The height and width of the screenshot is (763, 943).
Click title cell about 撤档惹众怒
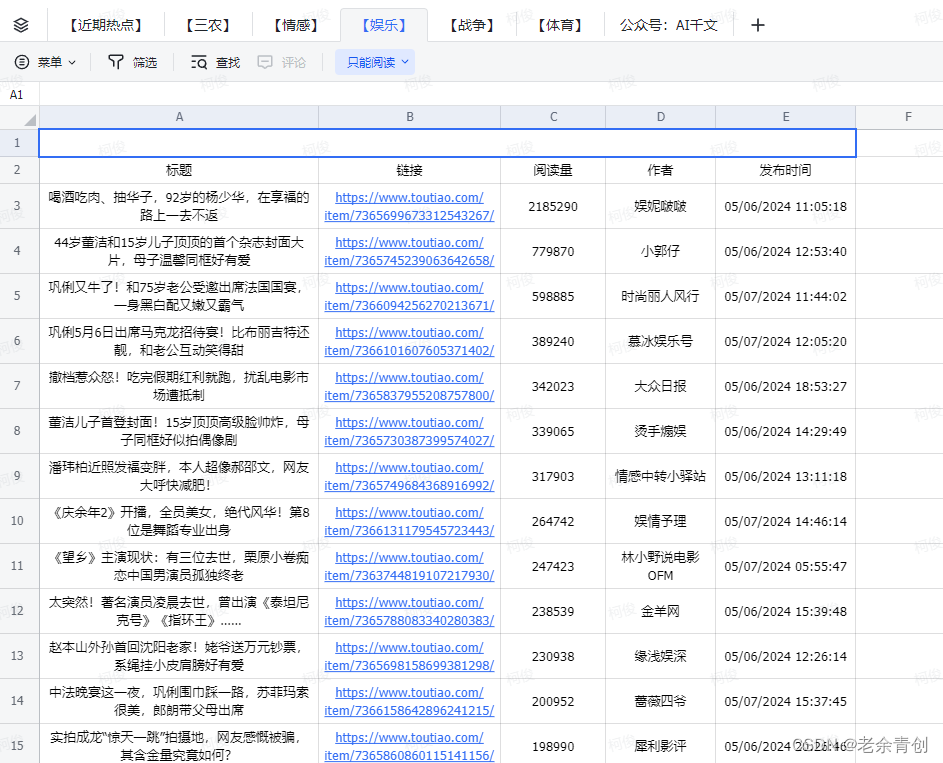pos(179,386)
